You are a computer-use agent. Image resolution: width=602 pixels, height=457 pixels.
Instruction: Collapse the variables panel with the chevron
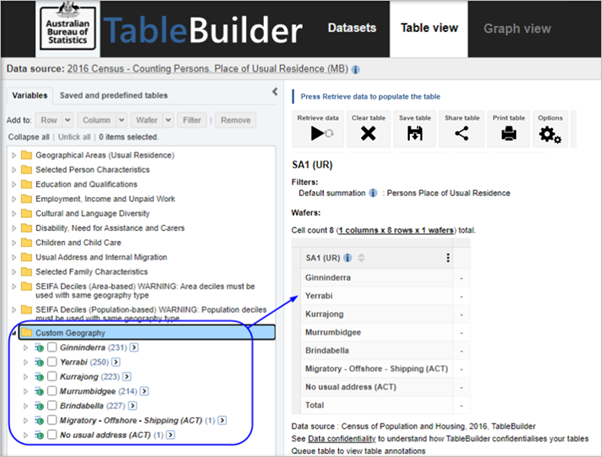click(275, 91)
